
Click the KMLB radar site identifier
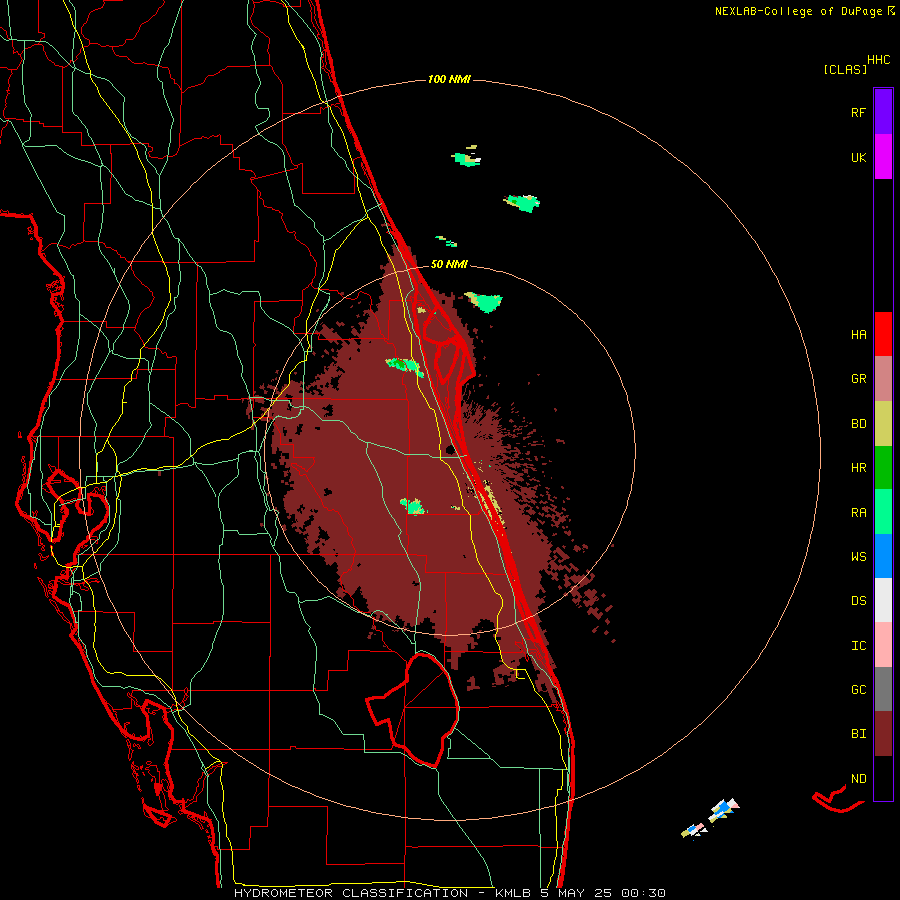click(511, 893)
